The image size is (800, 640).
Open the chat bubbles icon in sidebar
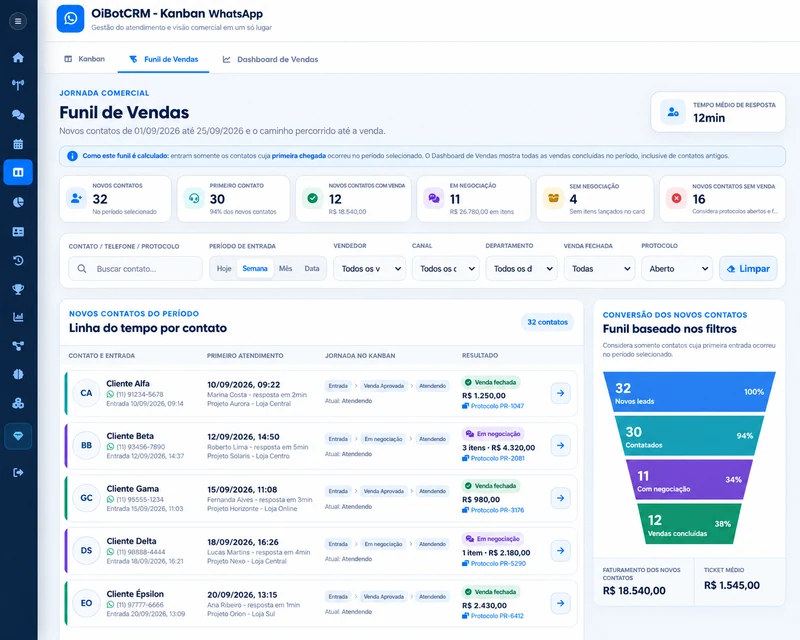click(x=18, y=115)
